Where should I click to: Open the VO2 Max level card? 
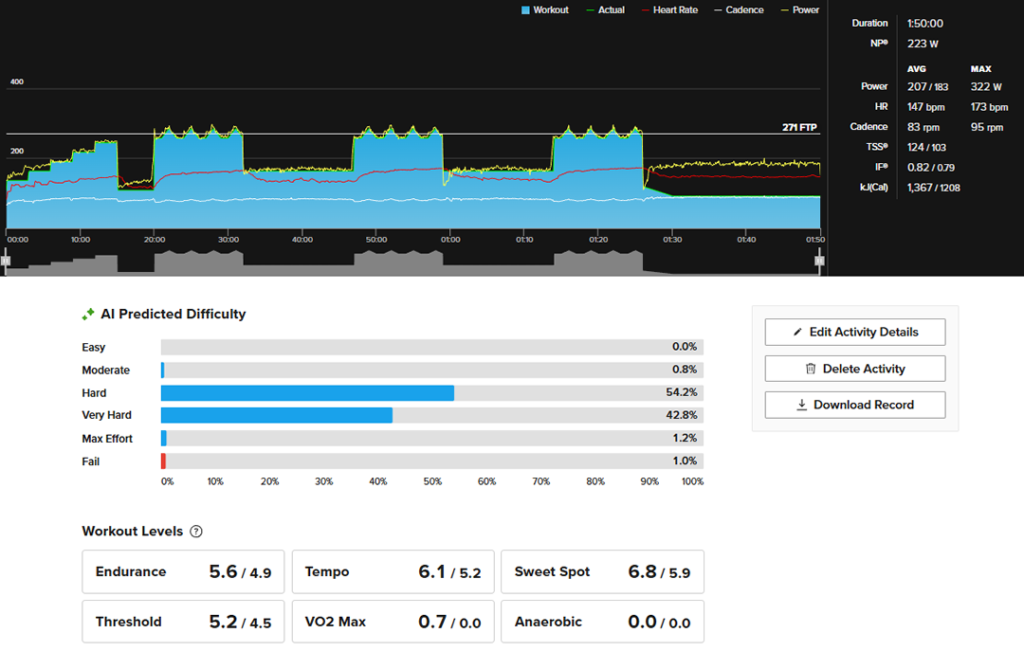[x=392, y=622]
